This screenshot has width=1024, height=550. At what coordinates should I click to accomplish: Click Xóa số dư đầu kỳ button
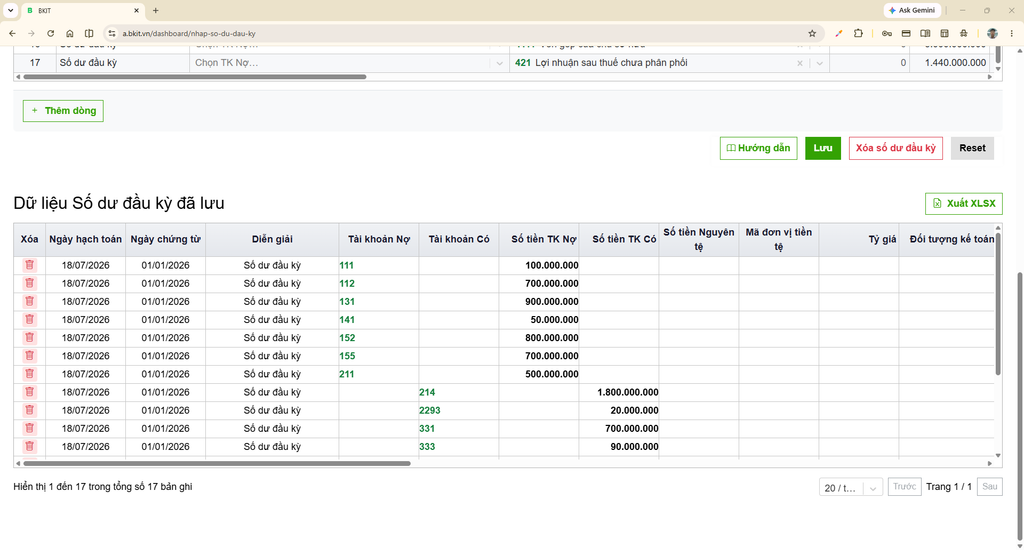[895, 148]
